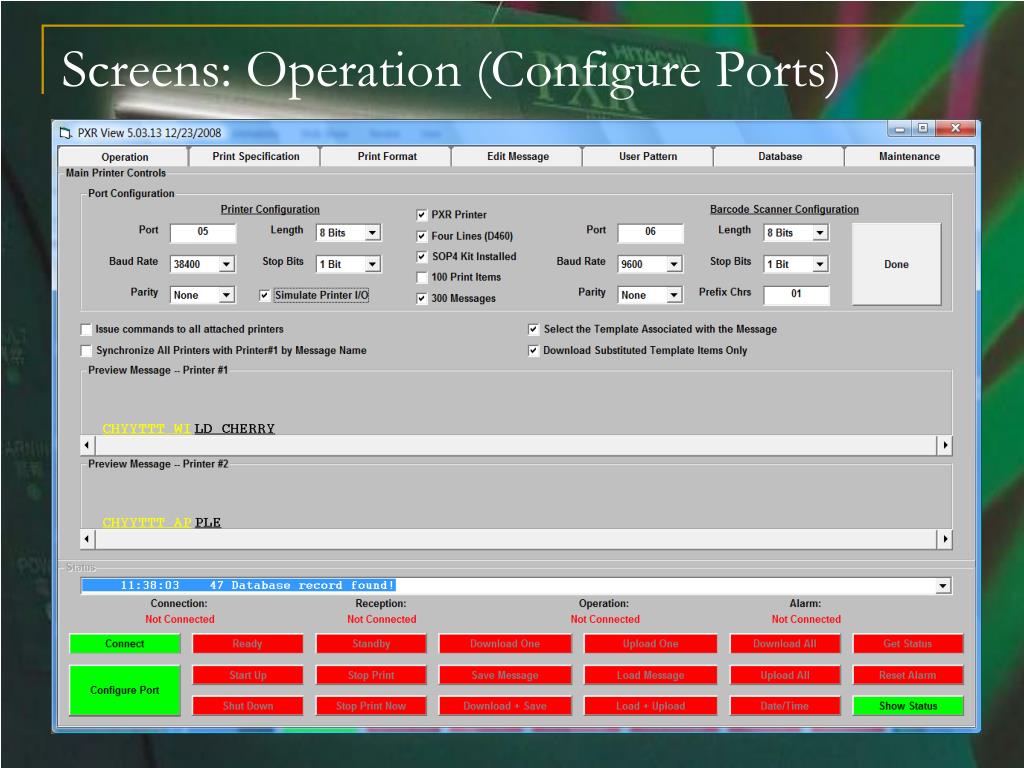Click the Download One button
Screen dimensions: 1024x768
pyautogui.click(x=505, y=644)
